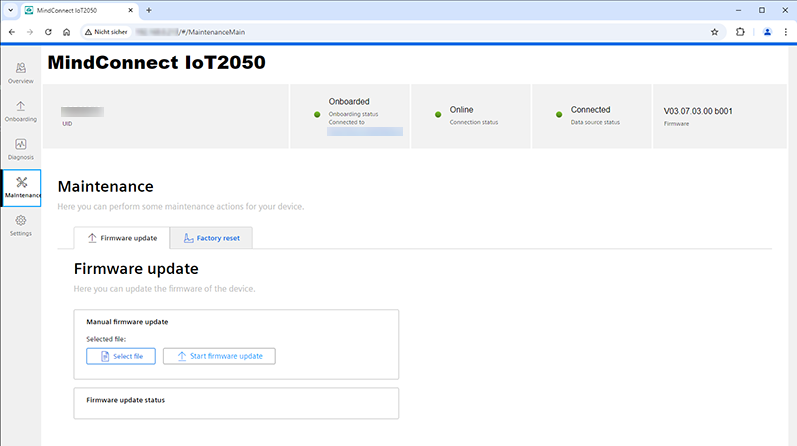This screenshot has width=797, height=446.
Task: Click the 'Manual firmware update' label
Action: coord(127,322)
